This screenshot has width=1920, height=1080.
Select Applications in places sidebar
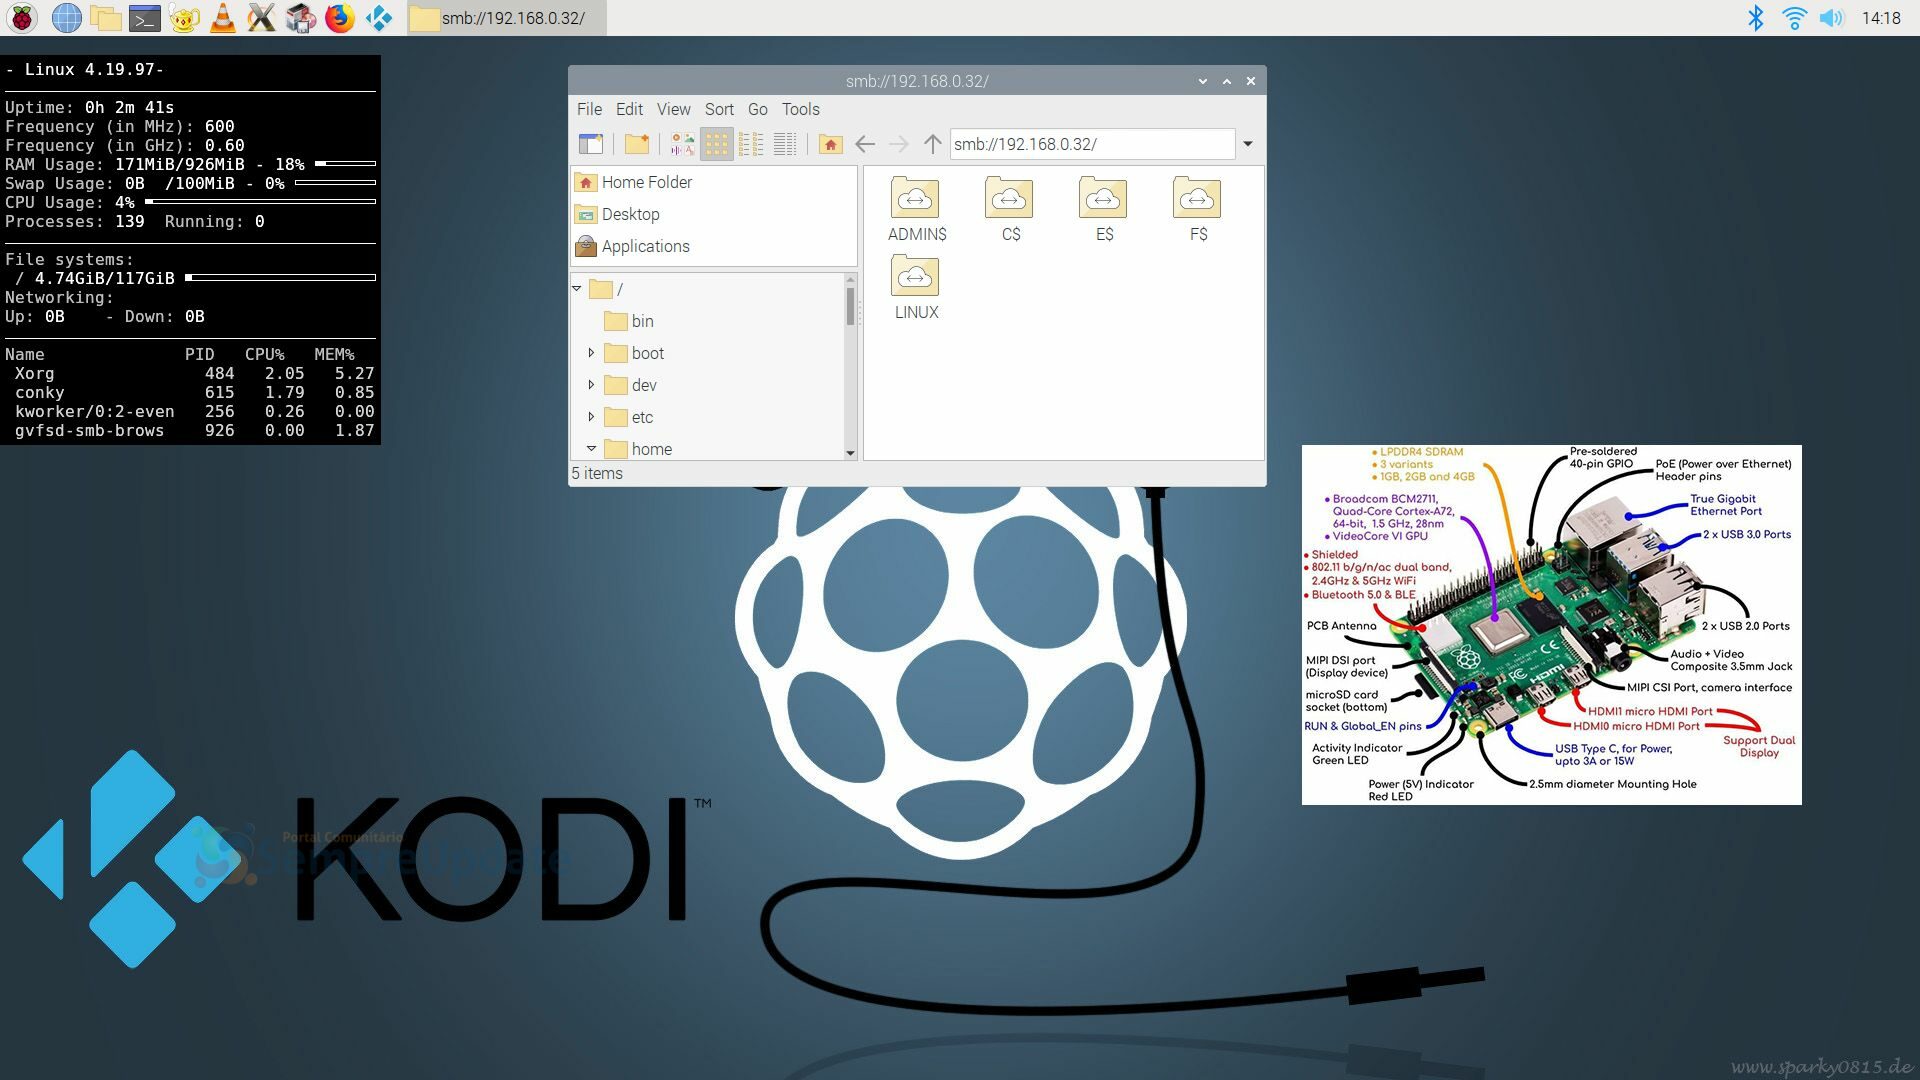pos(714,246)
